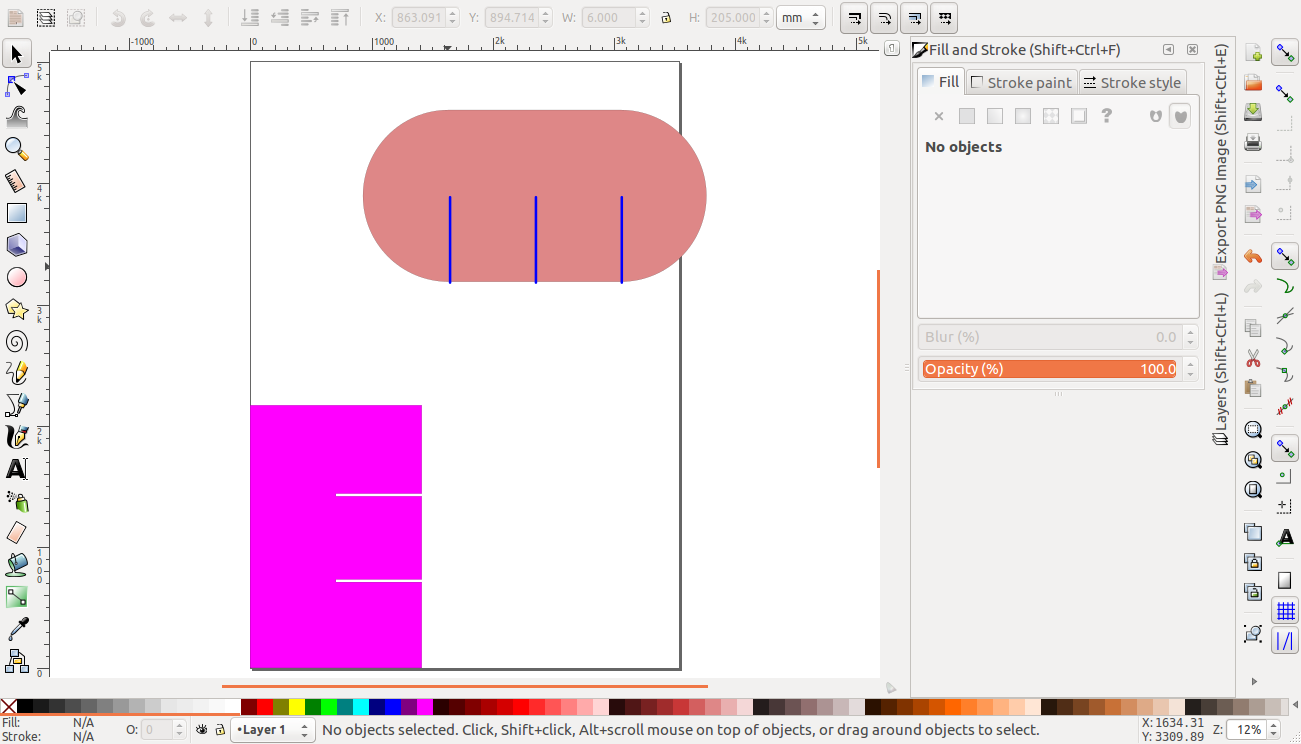Viewport: 1301px width, 744px height.
Task: Click the Paste clipboard icon
Action: (x=1253, y=387)
